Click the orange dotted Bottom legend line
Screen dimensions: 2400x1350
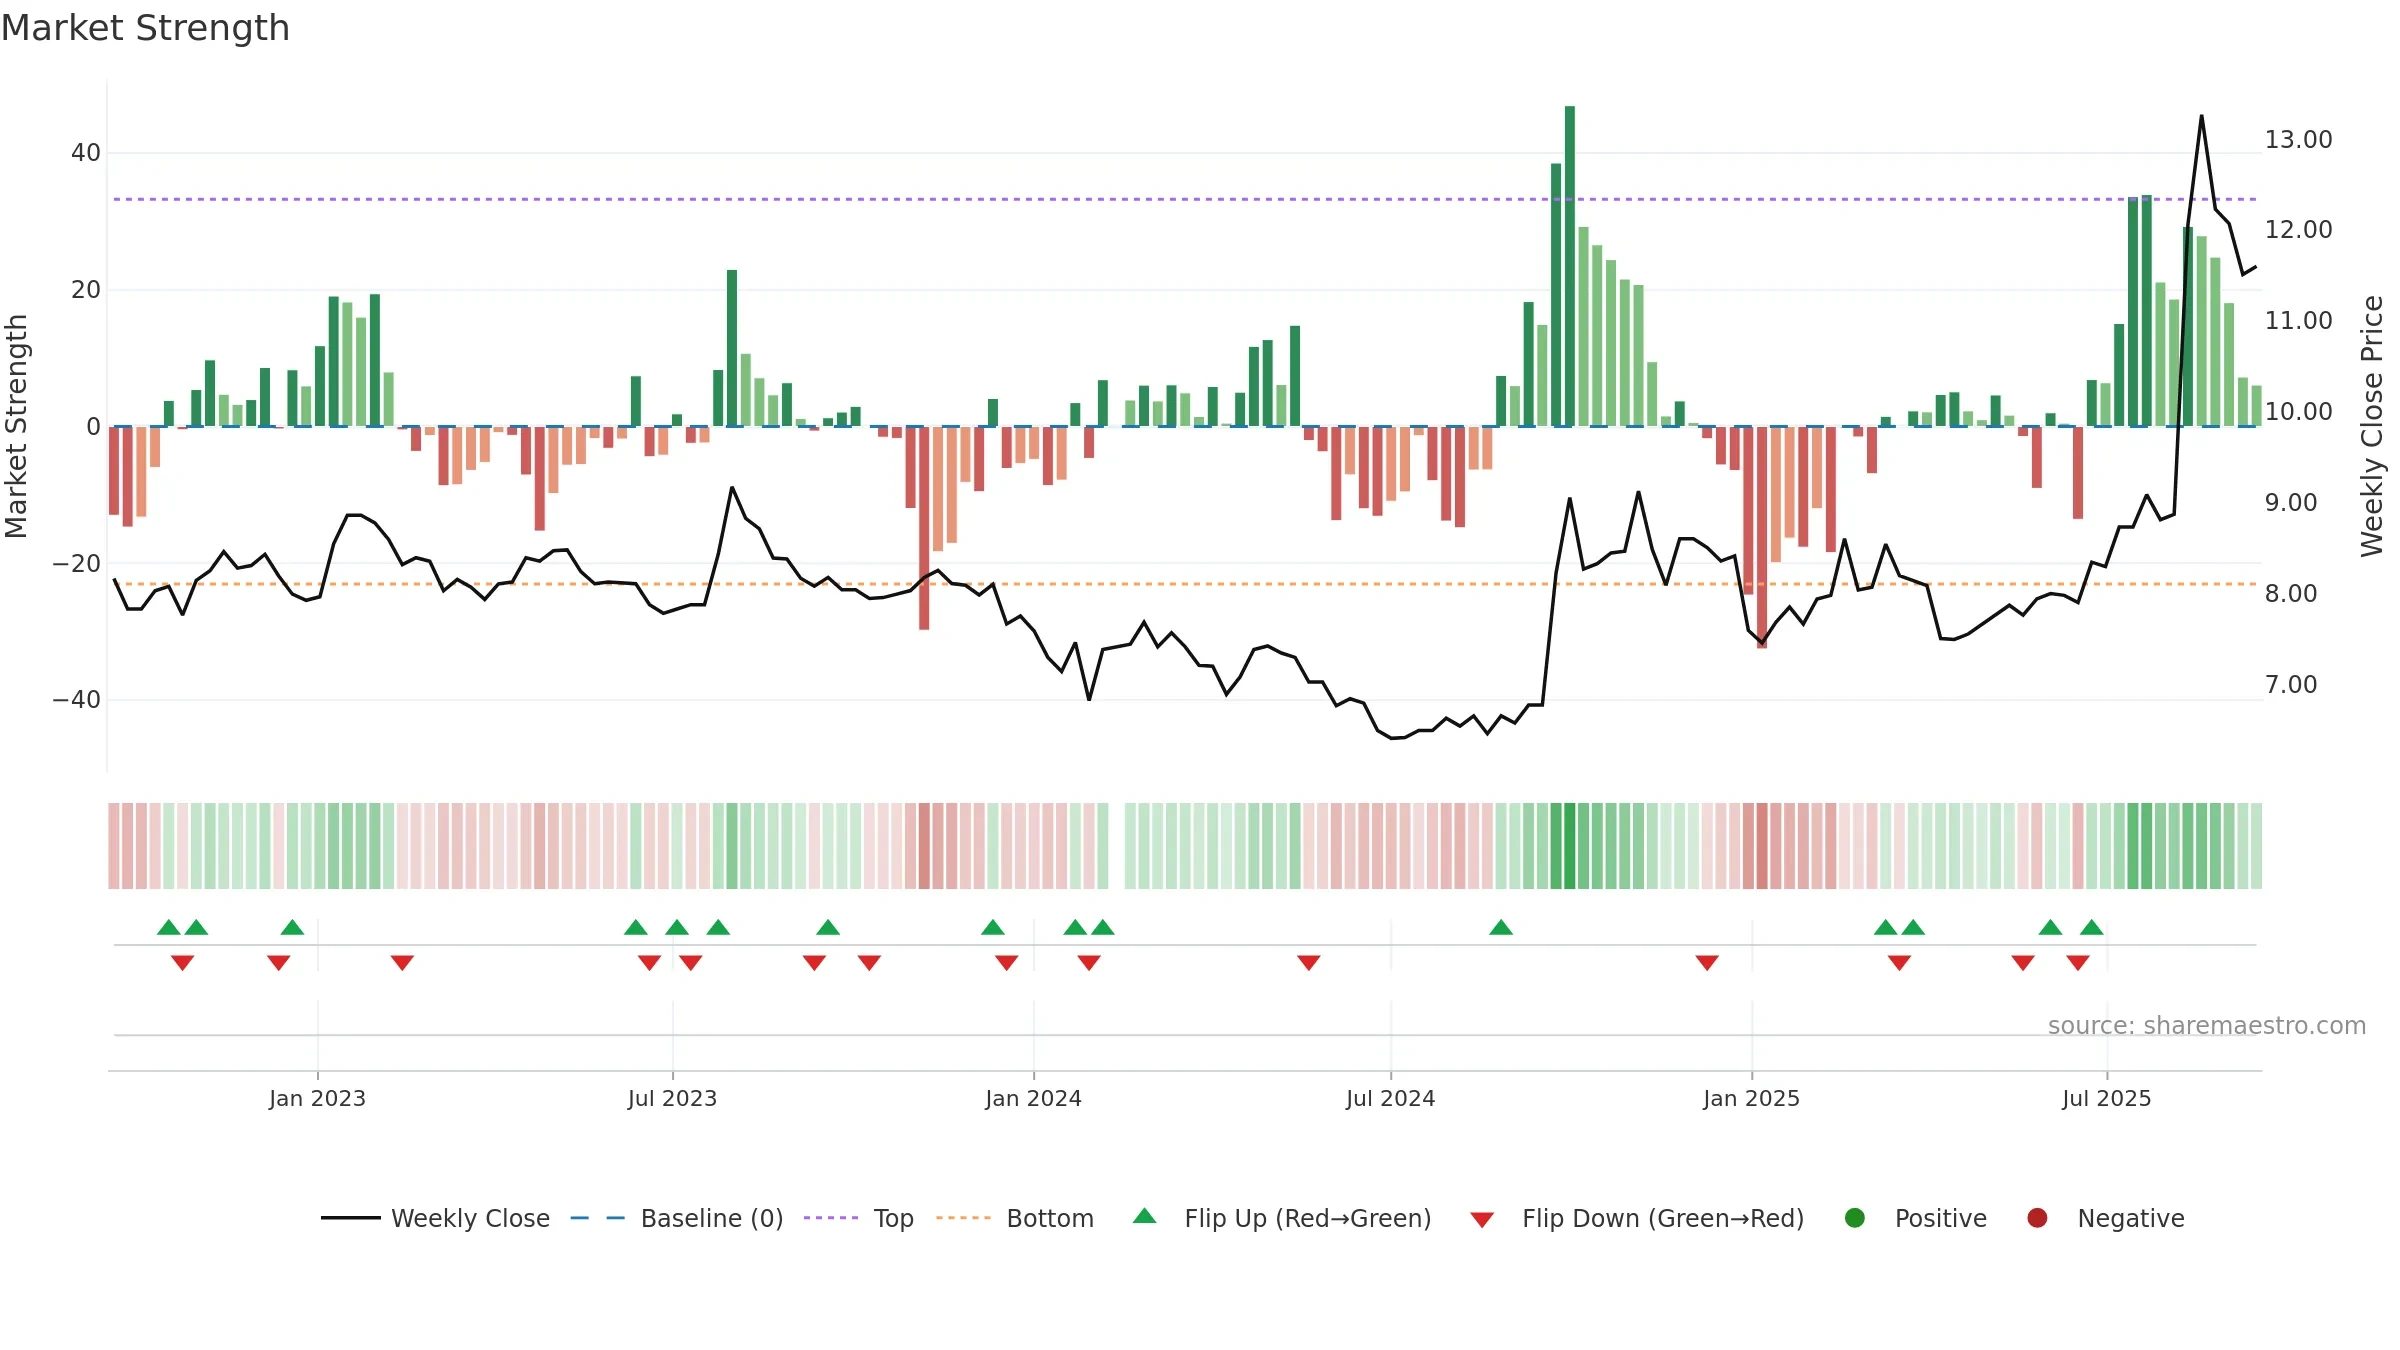[963, 1218]
